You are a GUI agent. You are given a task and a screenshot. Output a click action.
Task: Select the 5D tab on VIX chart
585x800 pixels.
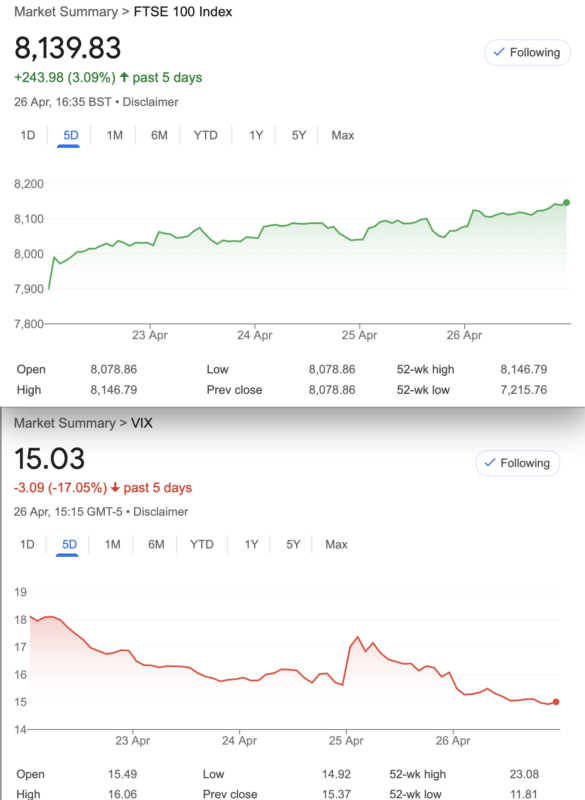69,544
